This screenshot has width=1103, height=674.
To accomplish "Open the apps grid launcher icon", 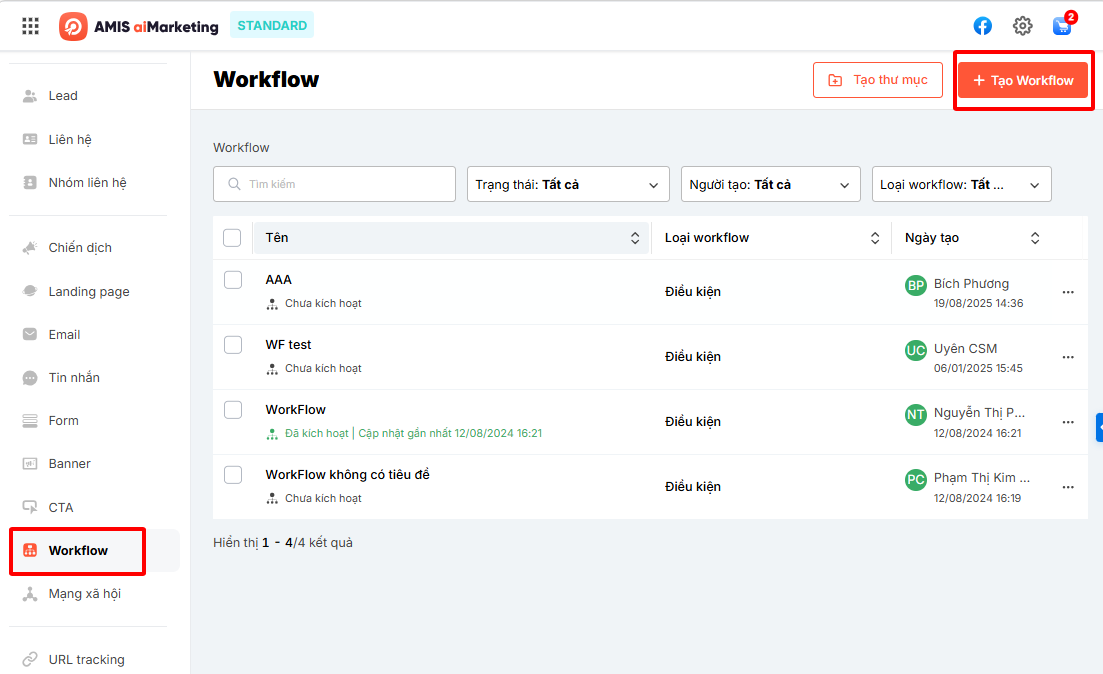I will (x=31, y=26).
